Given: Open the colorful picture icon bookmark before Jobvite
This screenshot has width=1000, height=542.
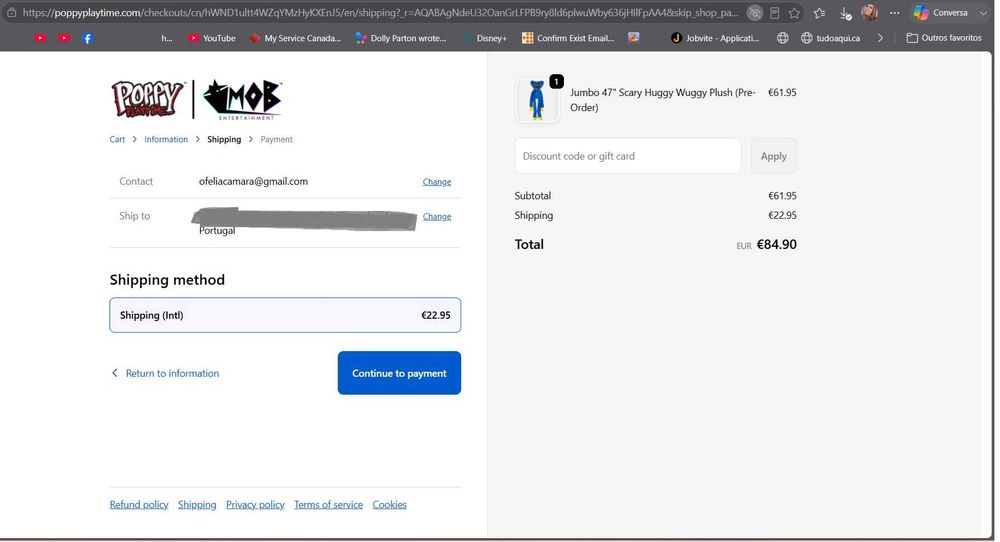Looking at the screenshot, I should pyautogui.click(x=633, y=38).
